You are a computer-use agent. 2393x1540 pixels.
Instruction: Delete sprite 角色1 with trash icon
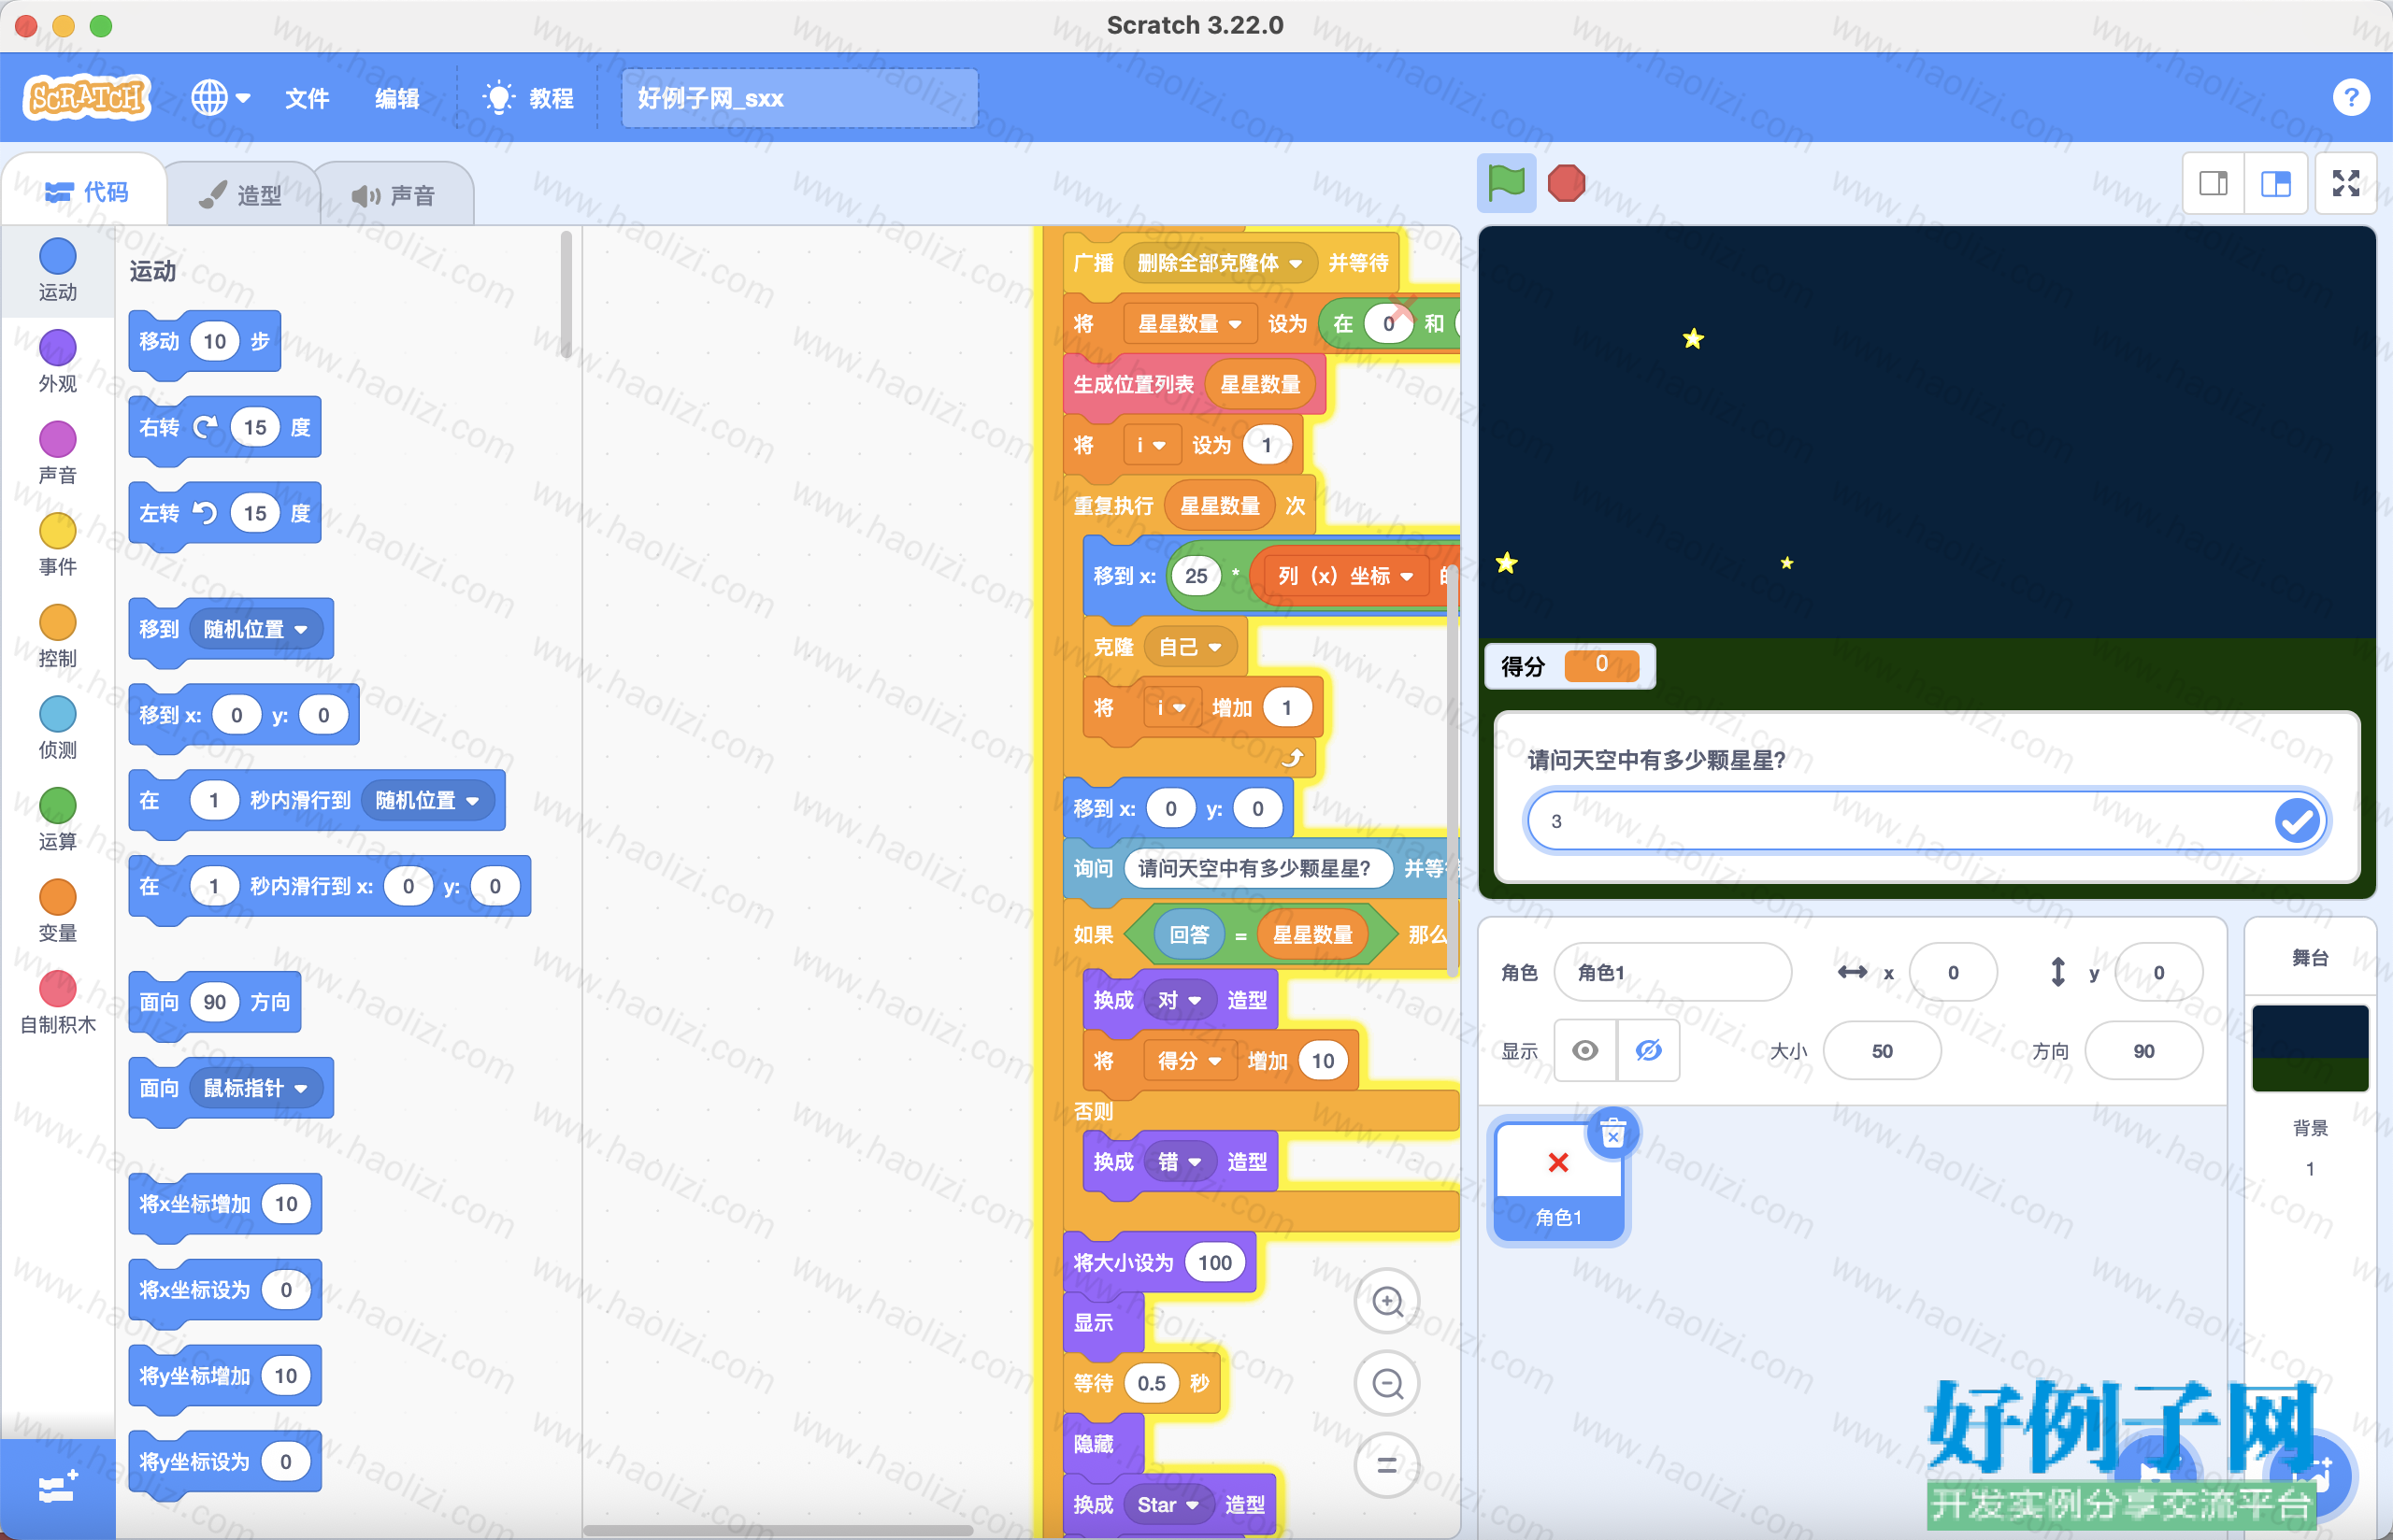coord(1612,1134)
